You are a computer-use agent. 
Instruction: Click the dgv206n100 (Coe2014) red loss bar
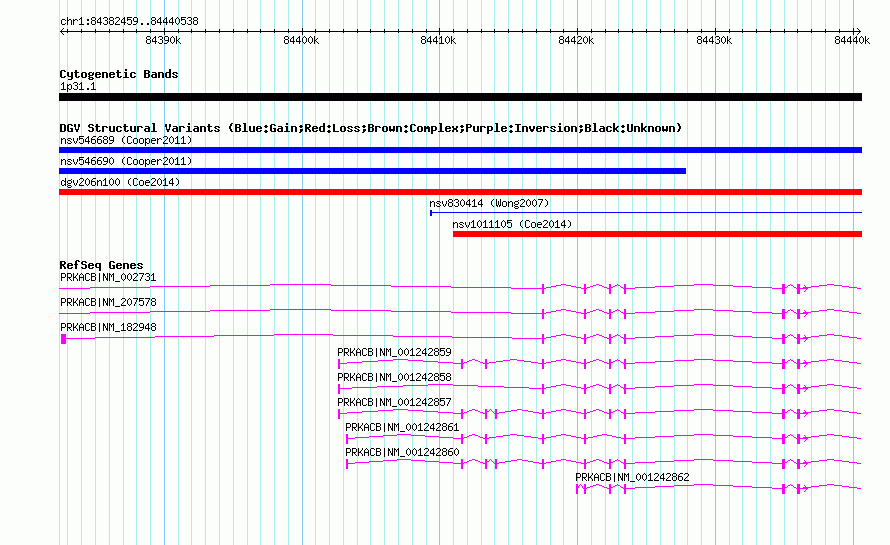pyautogui.click(x=460, y=192)
